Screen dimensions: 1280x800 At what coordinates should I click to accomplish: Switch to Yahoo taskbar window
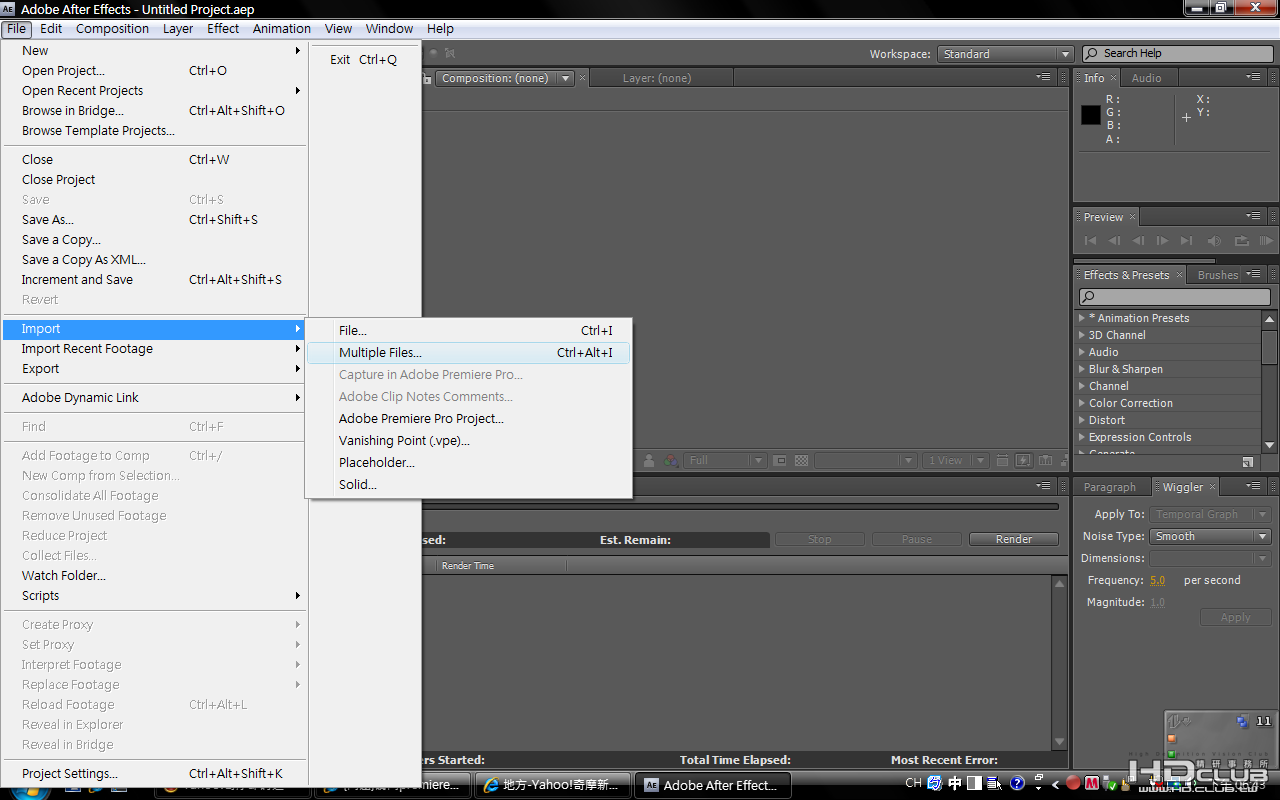click(553, 785)
